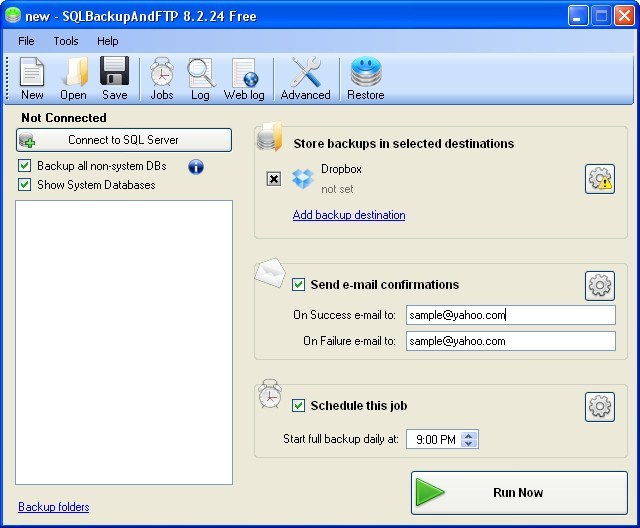The image size is (640, 528).
Task: Open Backup folders link
Action: point(54,507)
